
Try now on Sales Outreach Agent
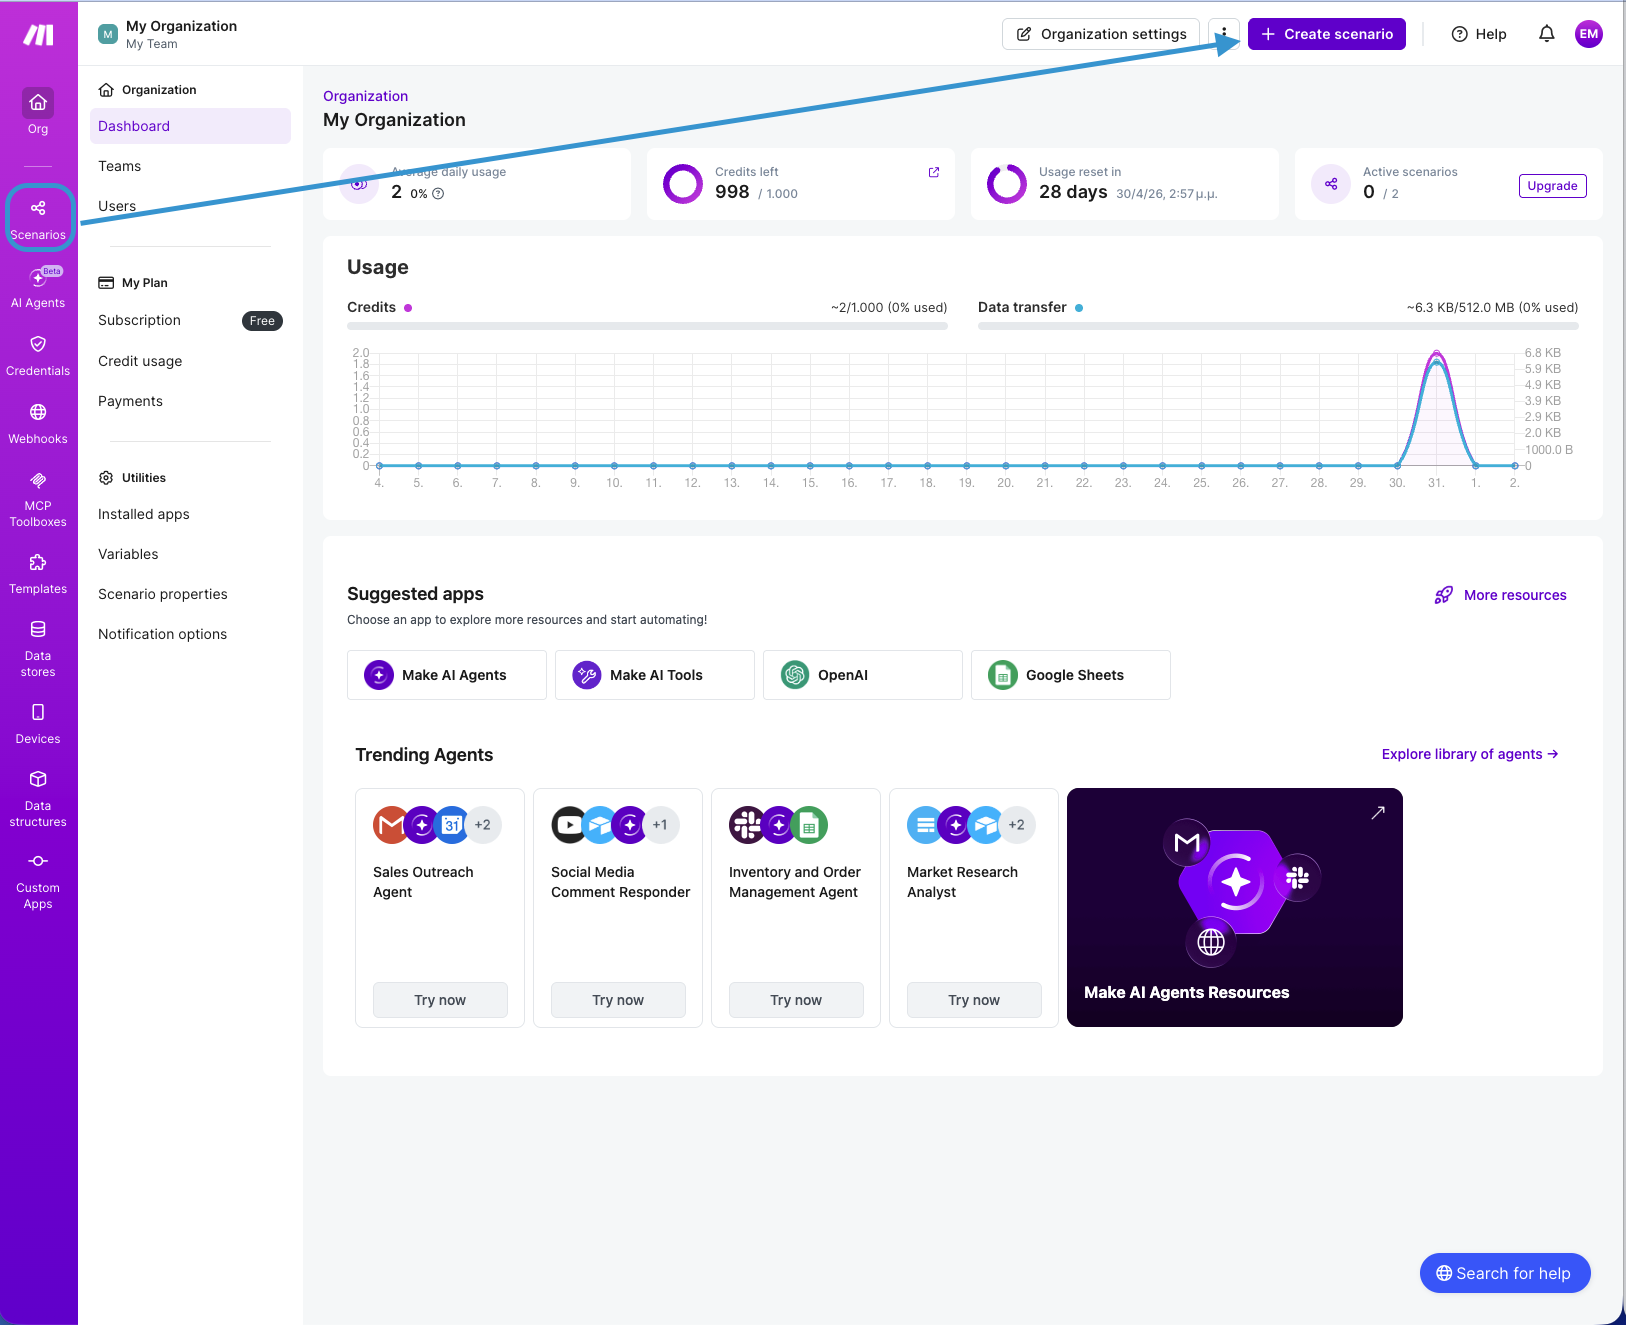[x=440, y=1000]
